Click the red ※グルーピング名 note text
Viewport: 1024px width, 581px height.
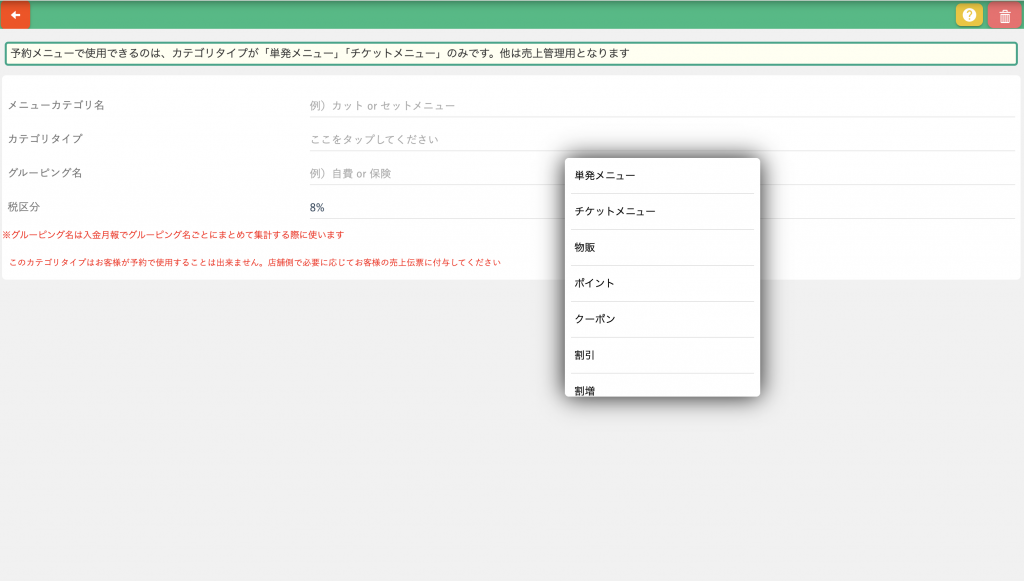click(174, 235)
